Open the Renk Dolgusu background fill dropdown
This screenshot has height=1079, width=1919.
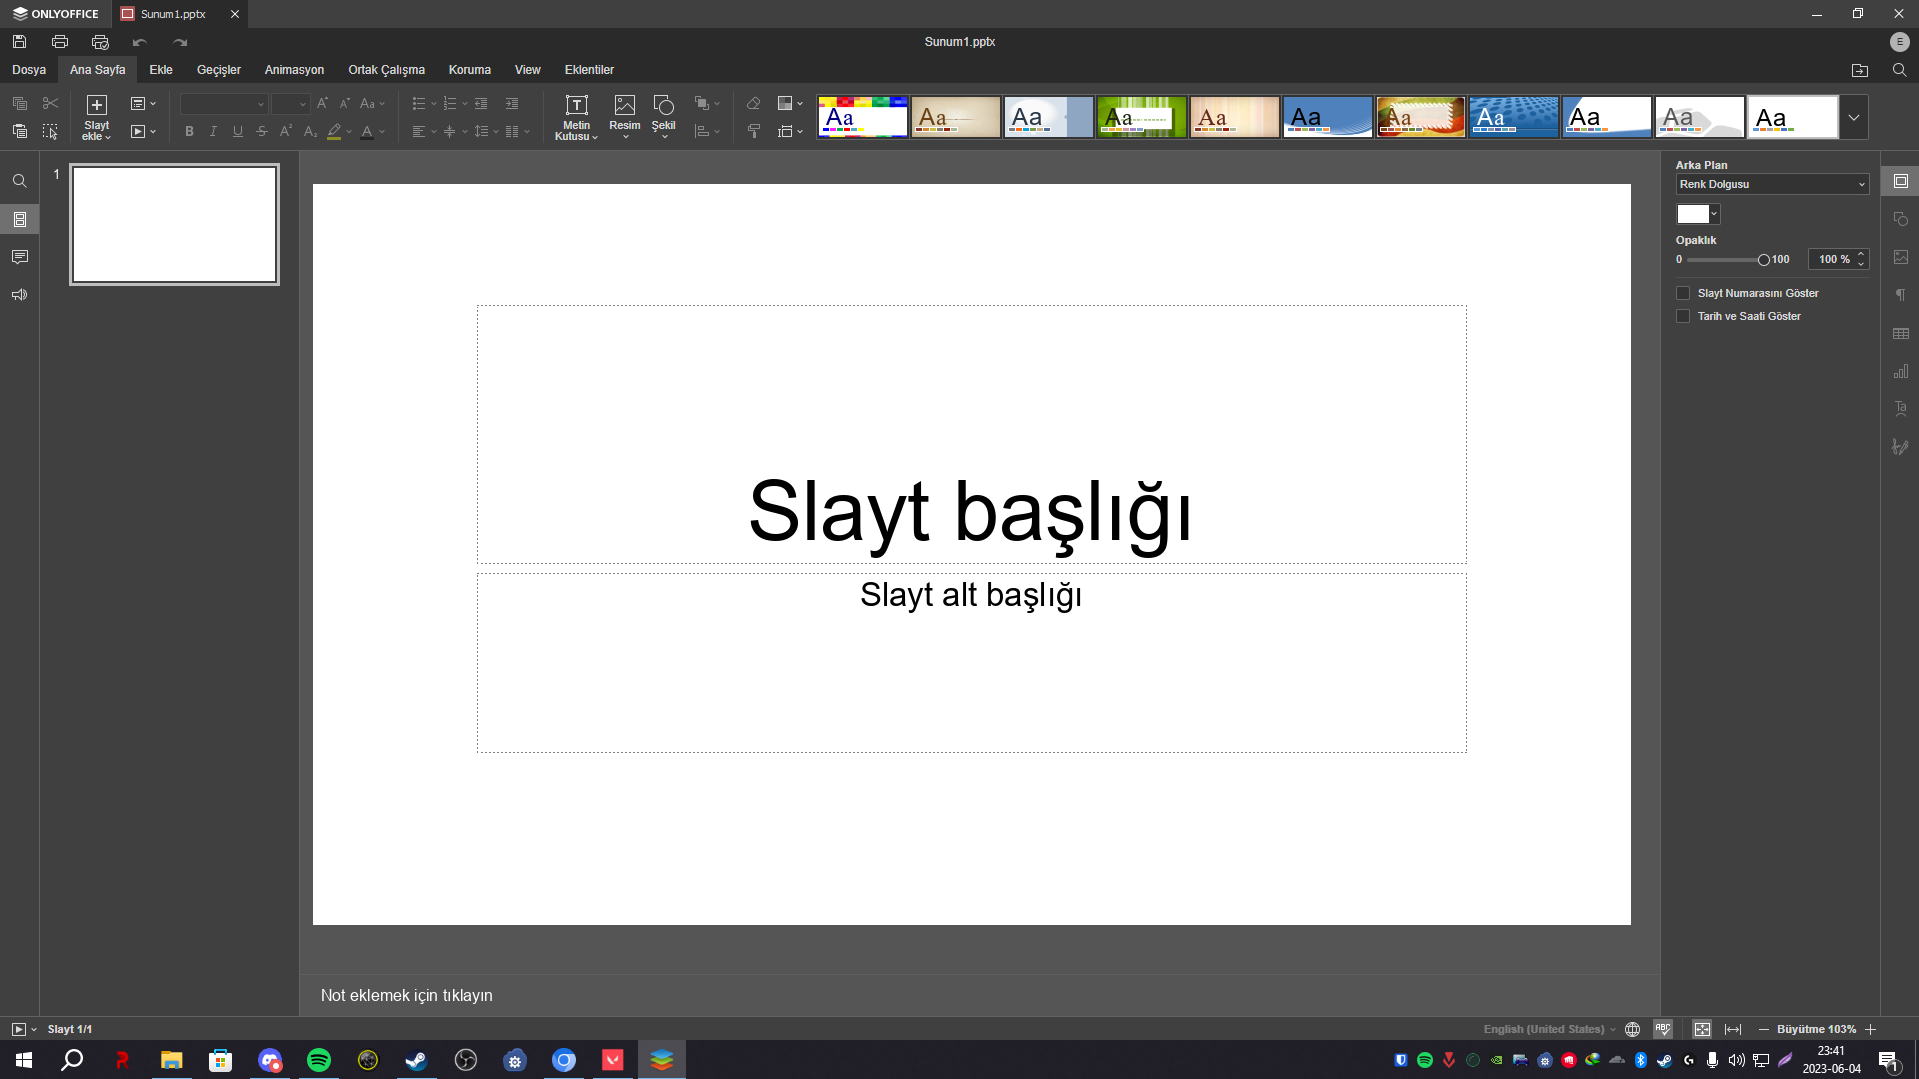(x=1772, y=184)
